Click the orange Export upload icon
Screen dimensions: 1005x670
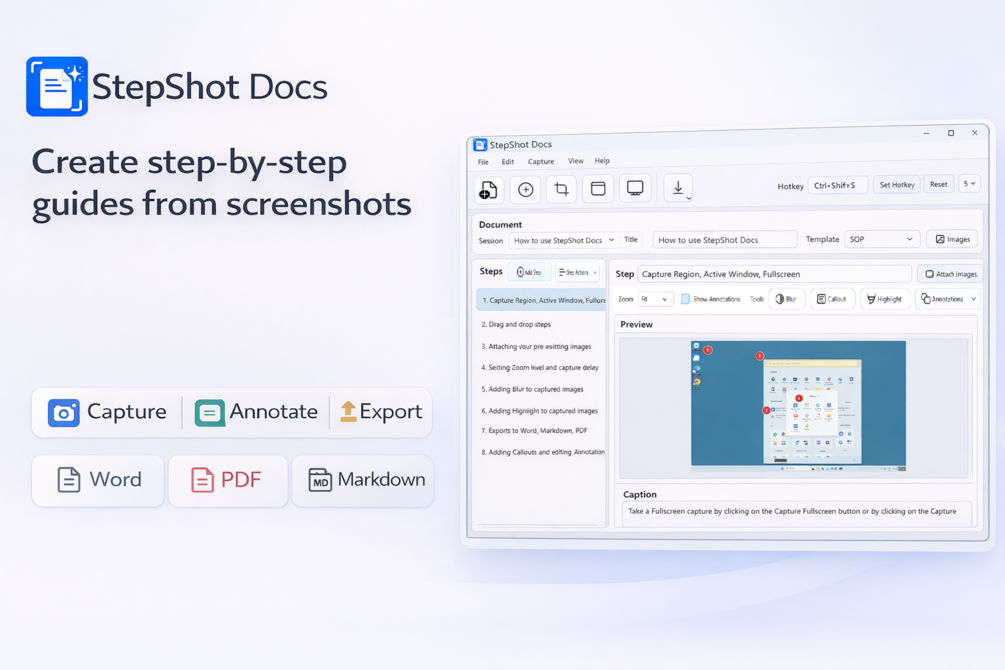[348, 411]
